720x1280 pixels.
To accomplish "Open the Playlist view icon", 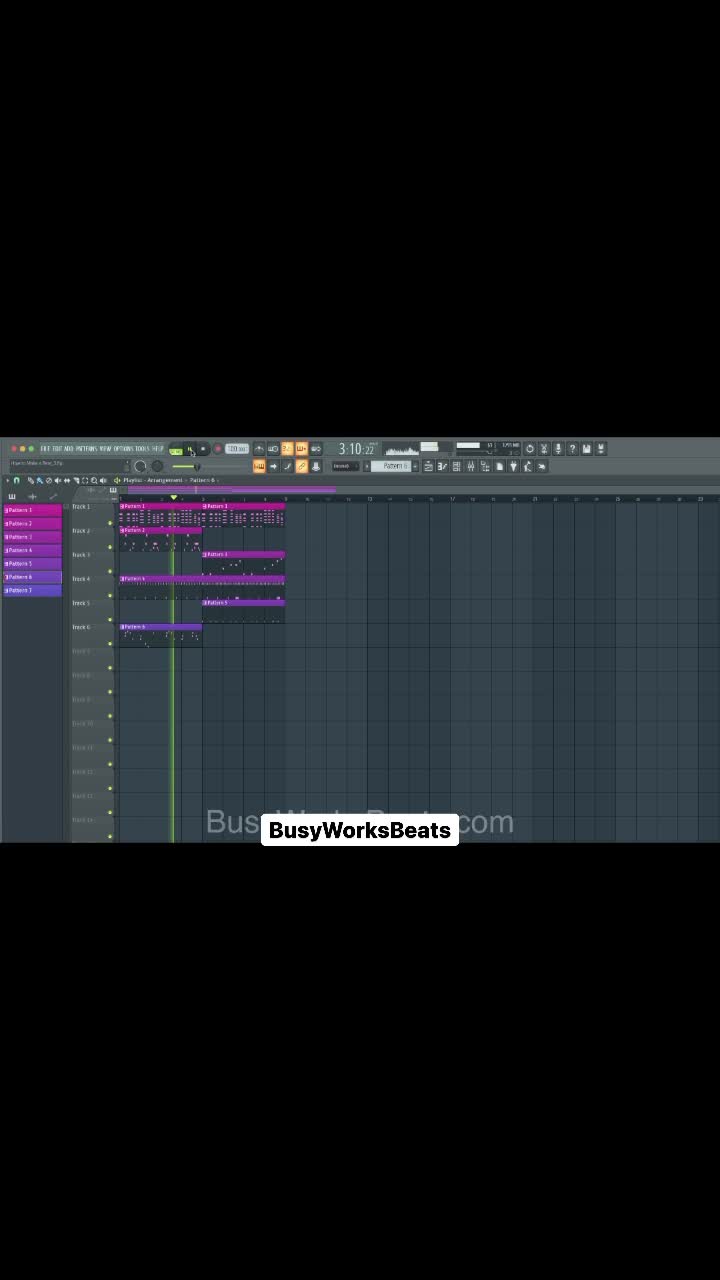I will pos(428,466).
